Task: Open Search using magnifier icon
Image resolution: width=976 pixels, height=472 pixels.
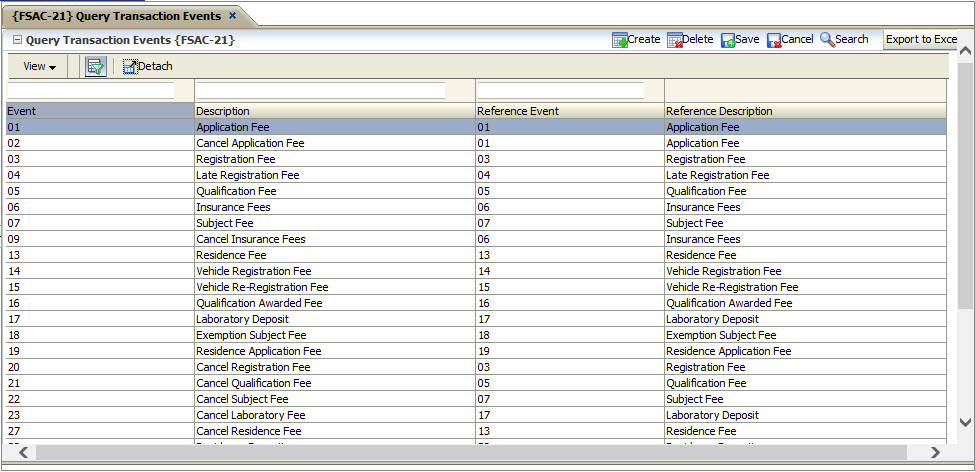Action: point(827,40)
